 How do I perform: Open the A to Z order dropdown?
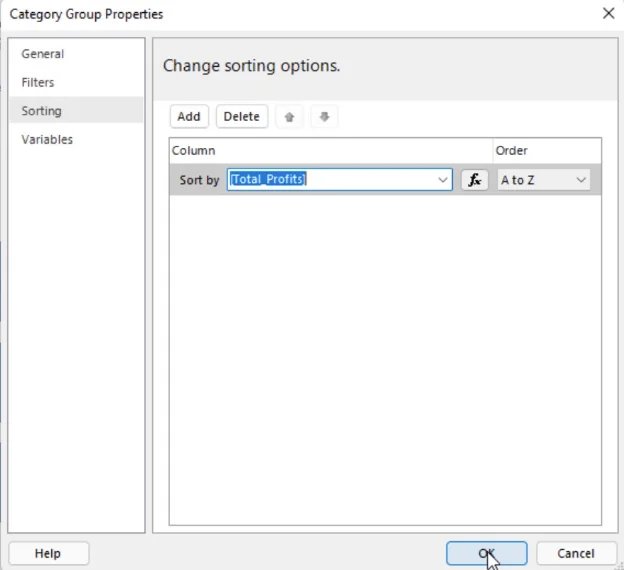544,180
